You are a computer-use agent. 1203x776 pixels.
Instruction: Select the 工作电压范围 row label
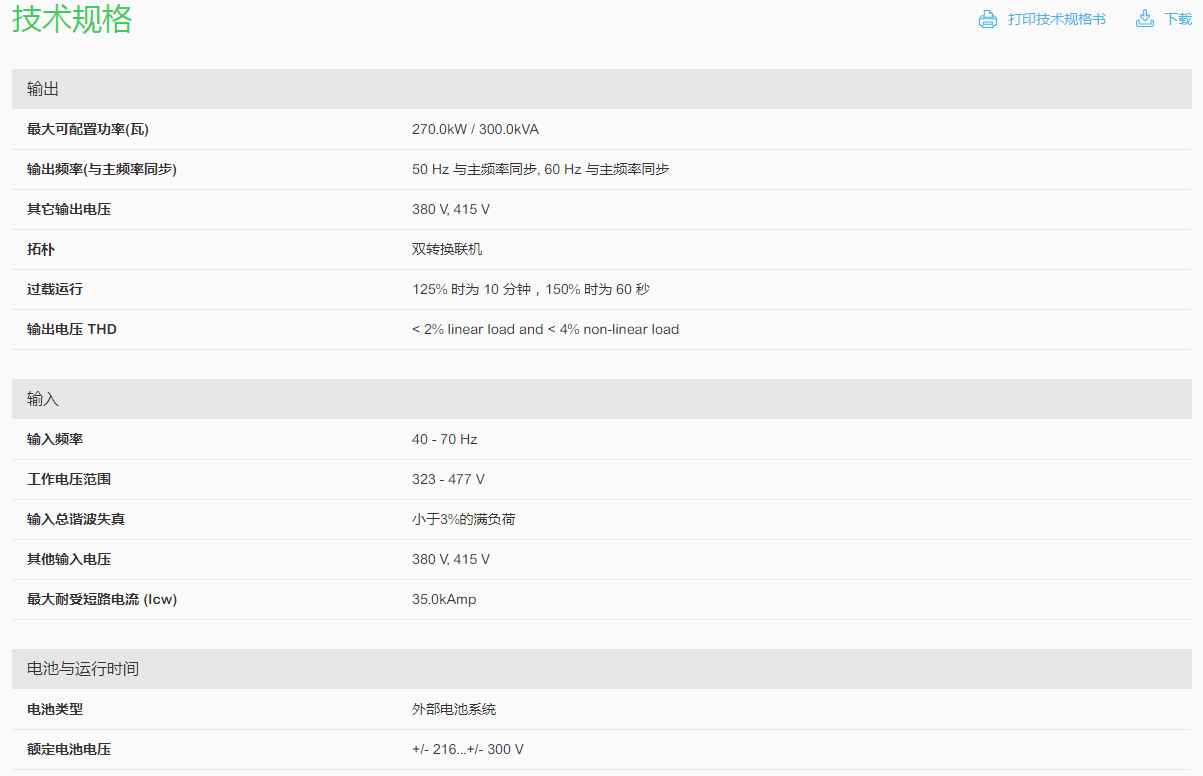point(69,479)
